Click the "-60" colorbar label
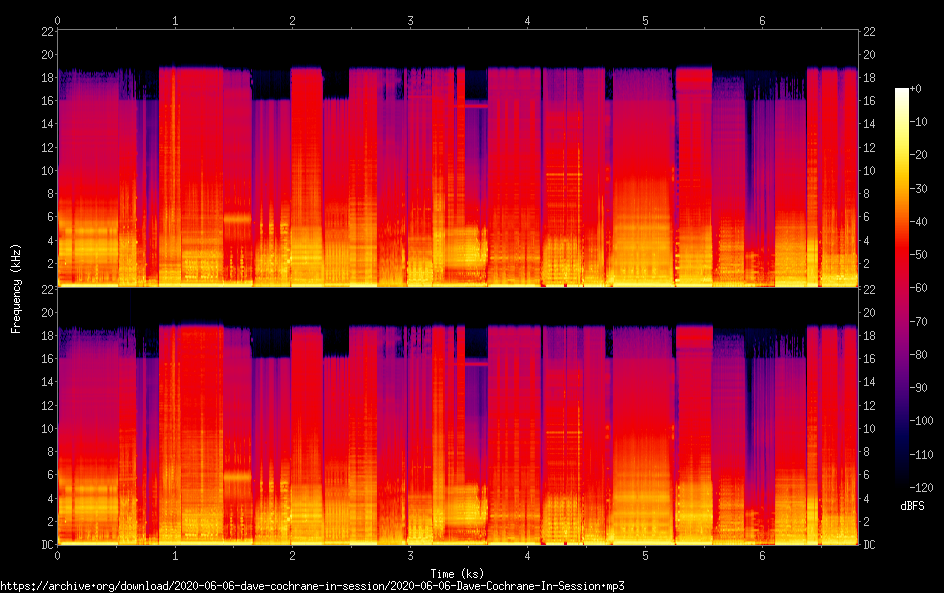944x593 pixels. coord(918,288)
